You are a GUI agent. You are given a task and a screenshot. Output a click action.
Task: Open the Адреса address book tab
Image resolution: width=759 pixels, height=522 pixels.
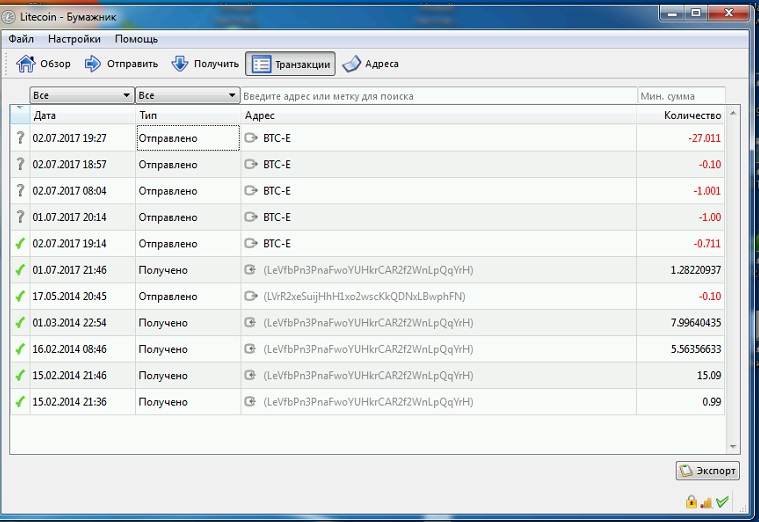[x=370, y=64]
